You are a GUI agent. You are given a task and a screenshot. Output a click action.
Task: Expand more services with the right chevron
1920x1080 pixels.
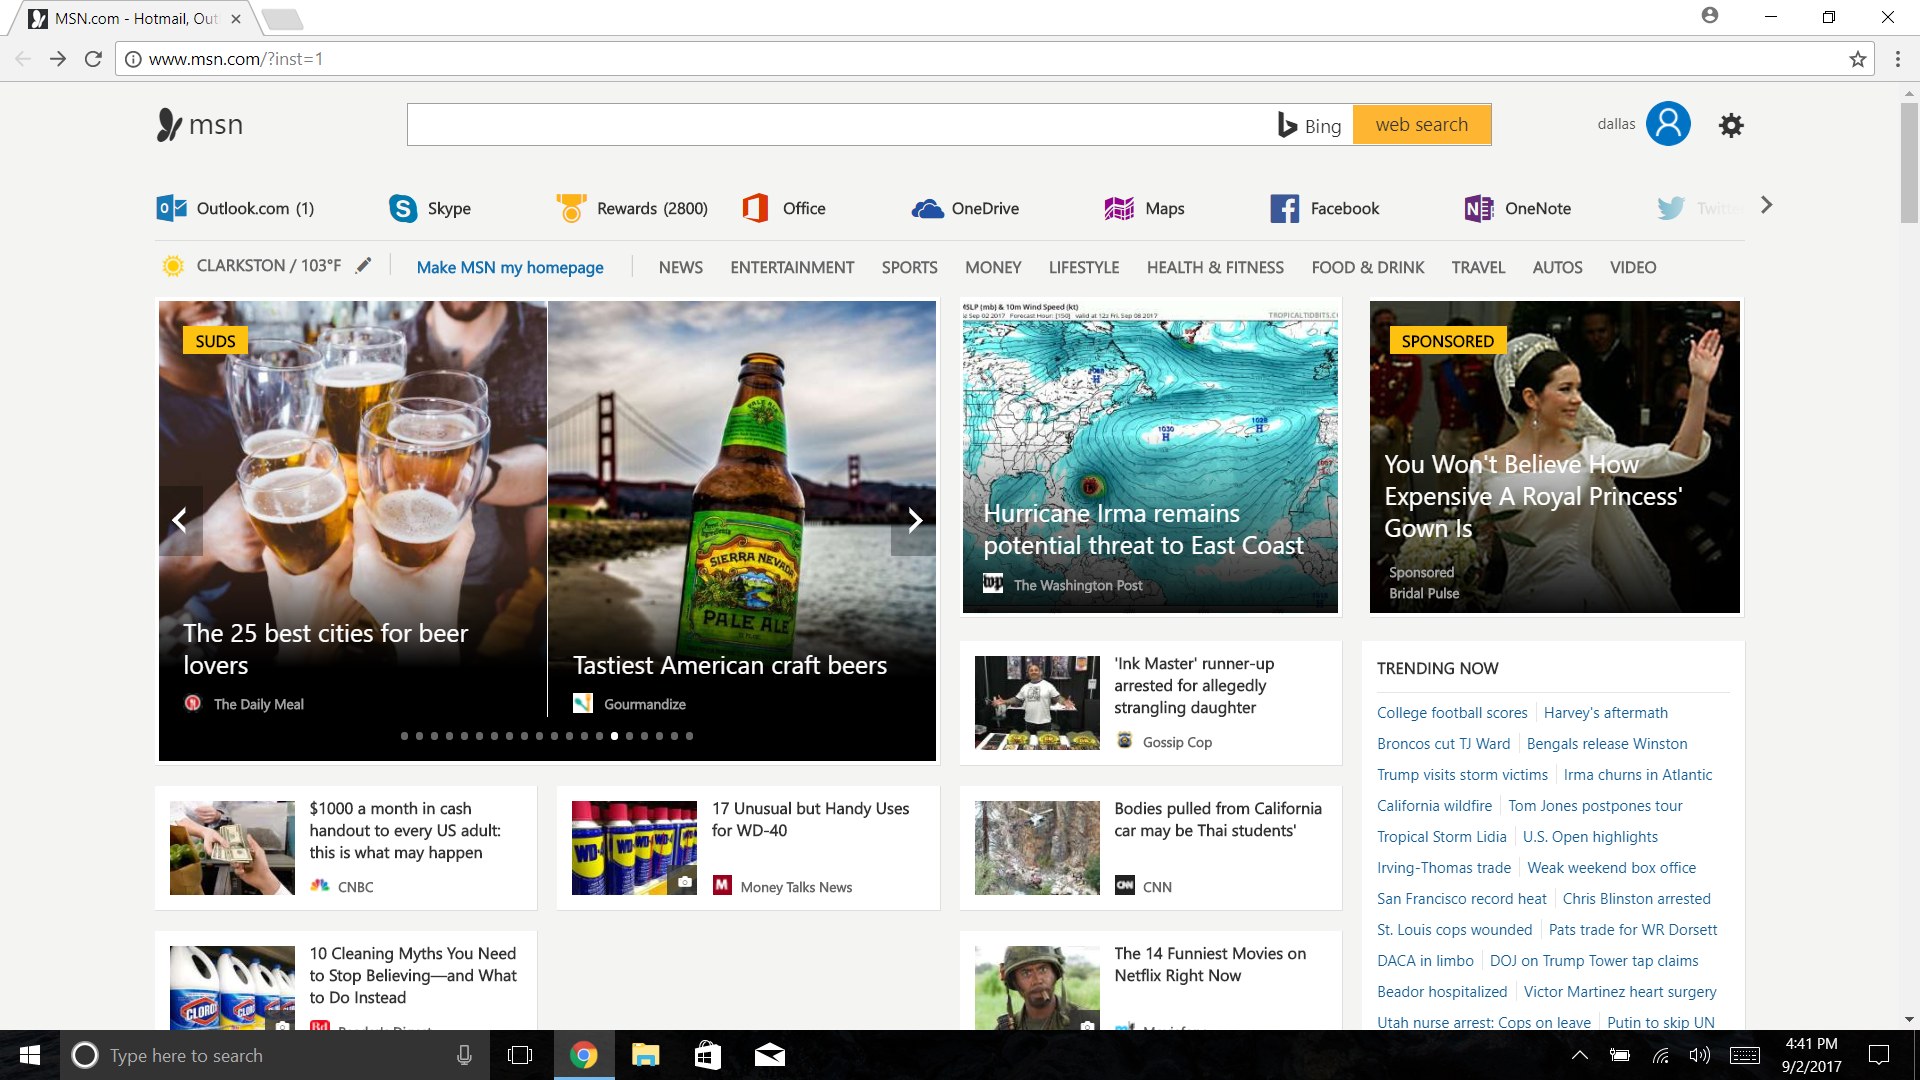pos(1768,205)
